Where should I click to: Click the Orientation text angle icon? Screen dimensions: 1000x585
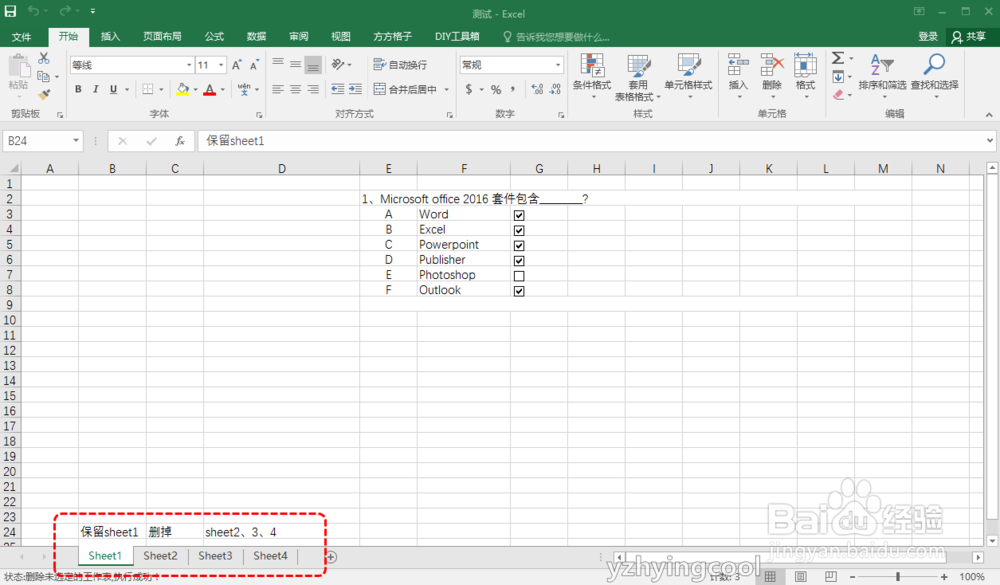tap(338, 64)
